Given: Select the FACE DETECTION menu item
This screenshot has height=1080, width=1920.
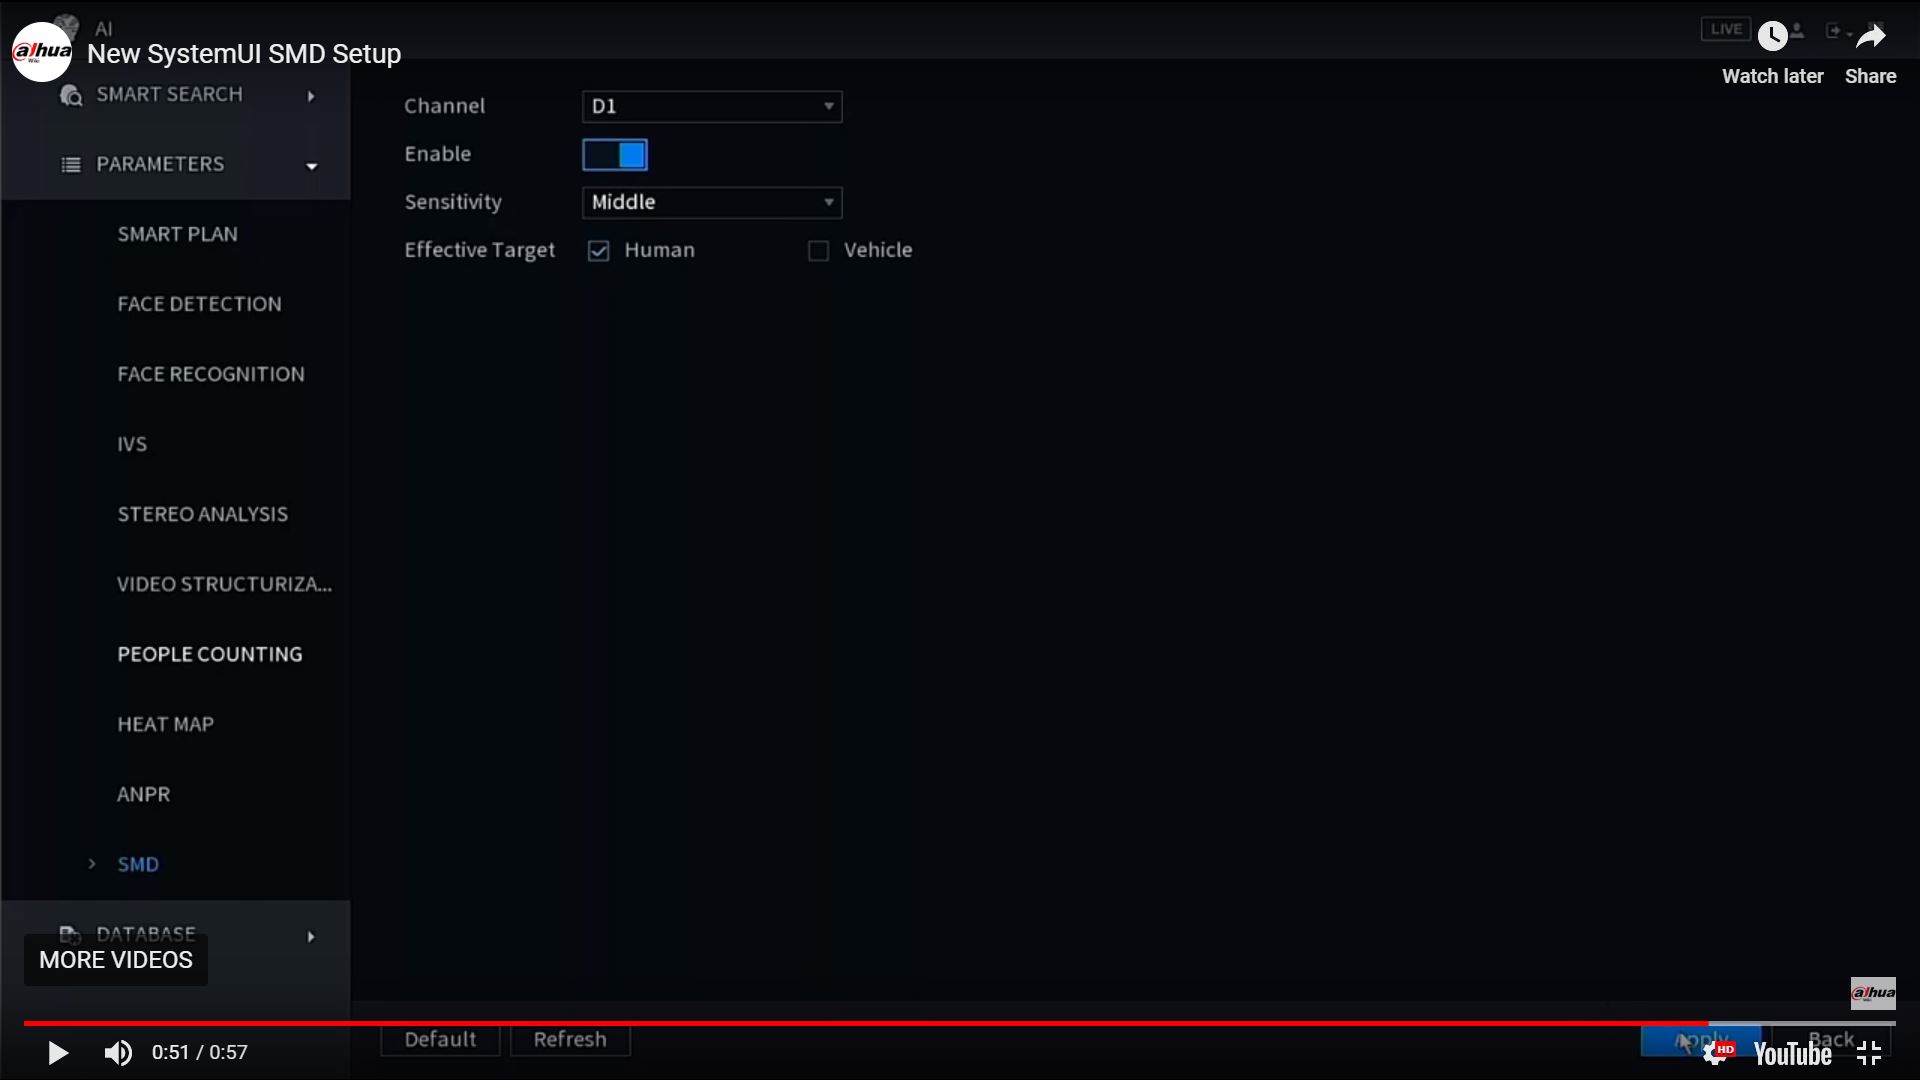Looking at the screenshot, I should point(199,304).
